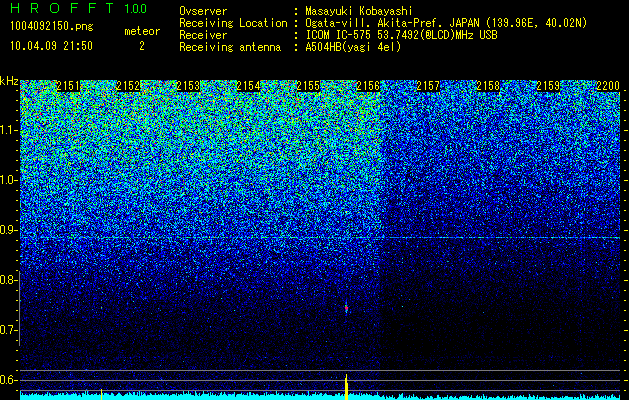Click the "Ovserver" field label
This screenshot has width=629, height=400.
(x=203, y=11)
